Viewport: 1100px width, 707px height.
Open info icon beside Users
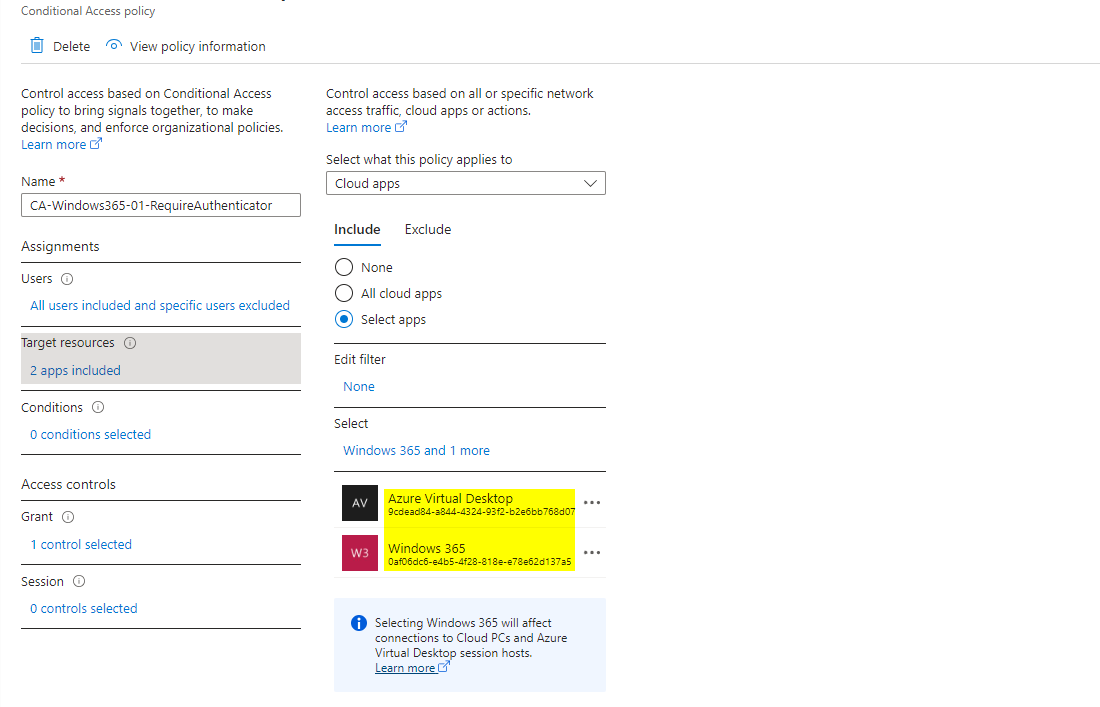pos(67,278)
